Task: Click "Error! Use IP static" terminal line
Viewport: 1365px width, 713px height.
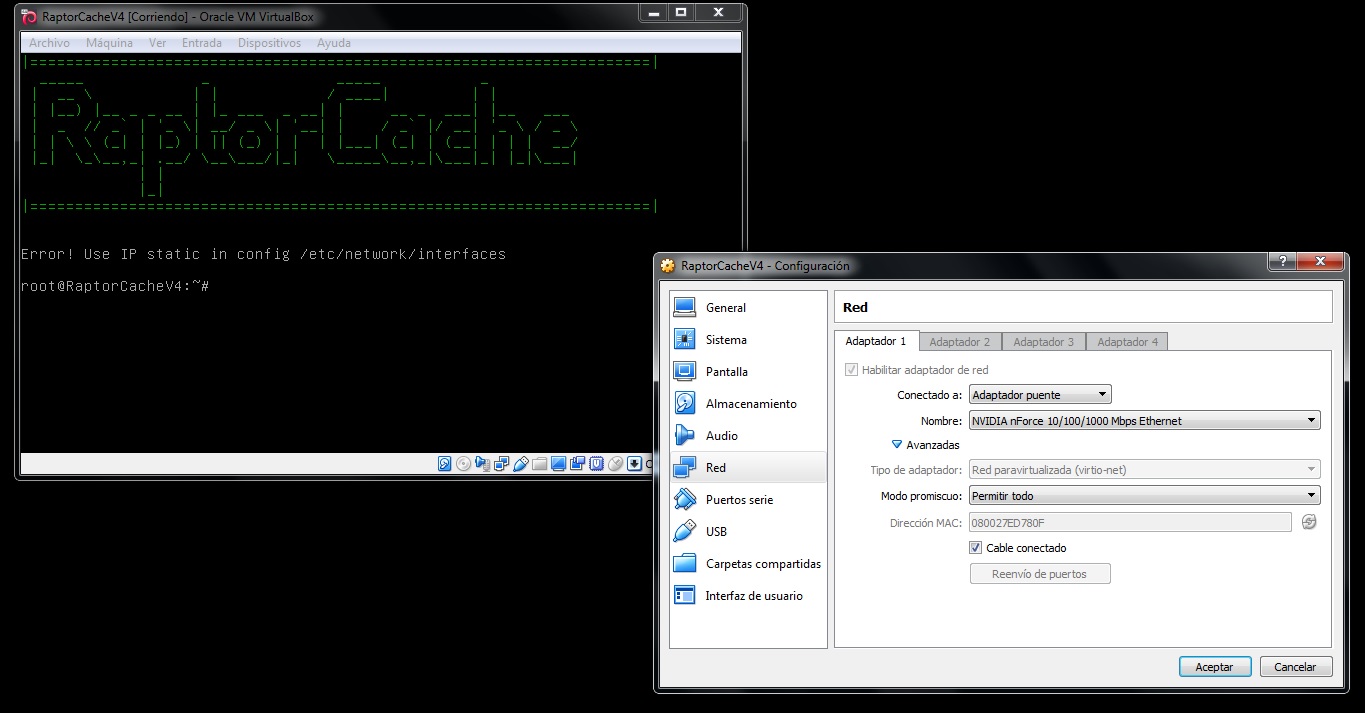Action: 263,254
